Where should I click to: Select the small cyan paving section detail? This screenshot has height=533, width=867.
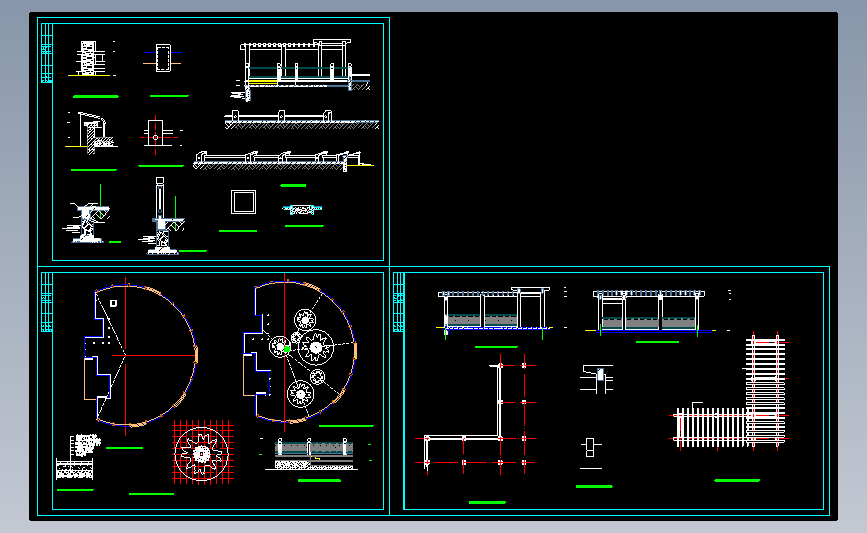302,210
